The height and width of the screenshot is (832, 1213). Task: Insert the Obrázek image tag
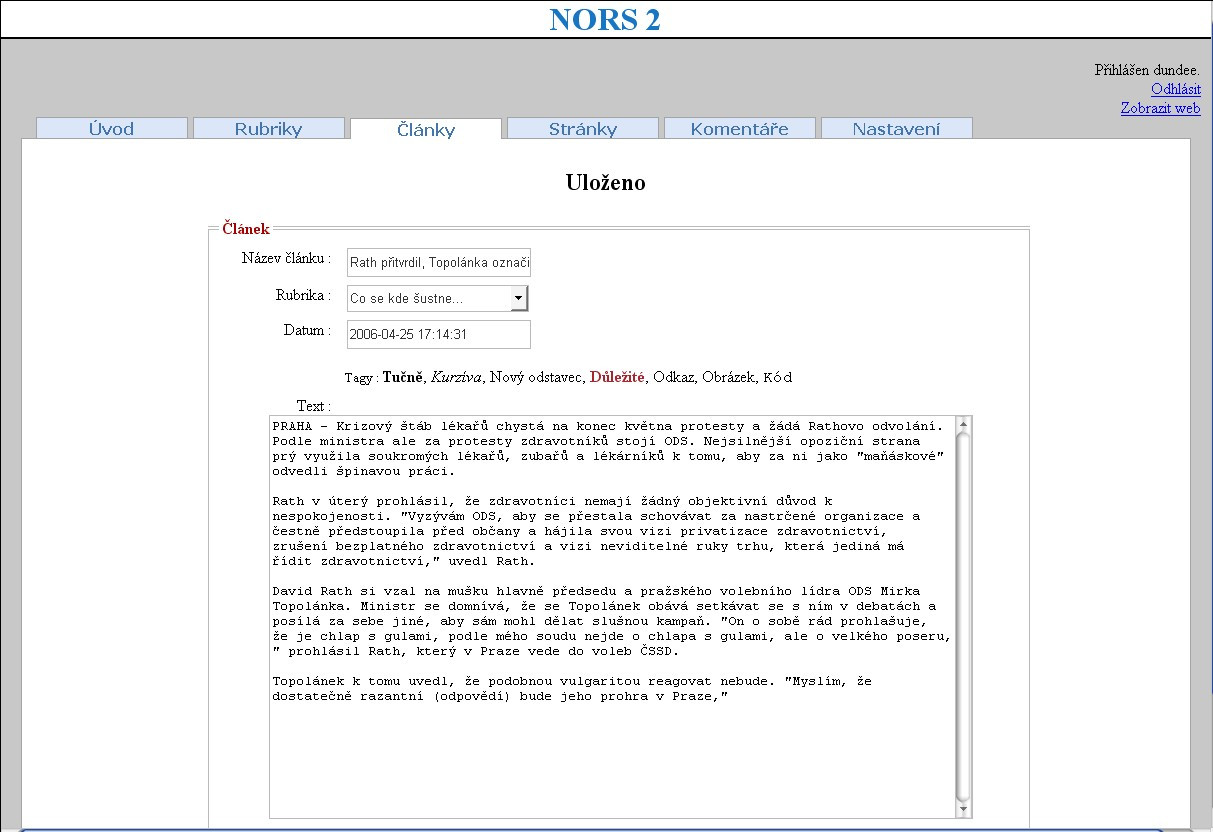728,377
